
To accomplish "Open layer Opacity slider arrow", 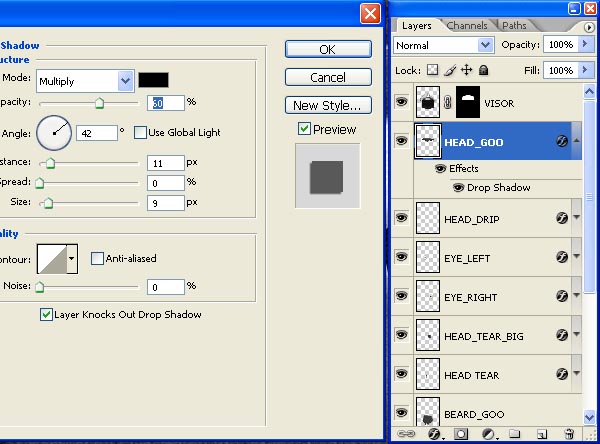I will 585,44.
